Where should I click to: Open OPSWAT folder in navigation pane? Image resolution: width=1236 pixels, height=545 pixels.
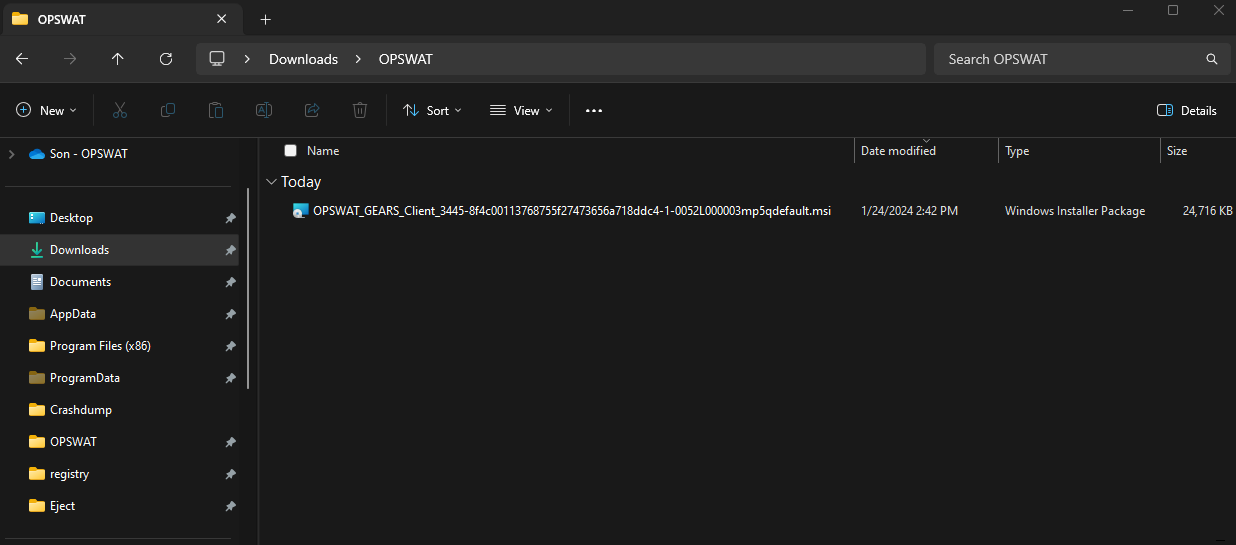coord(73,442)
